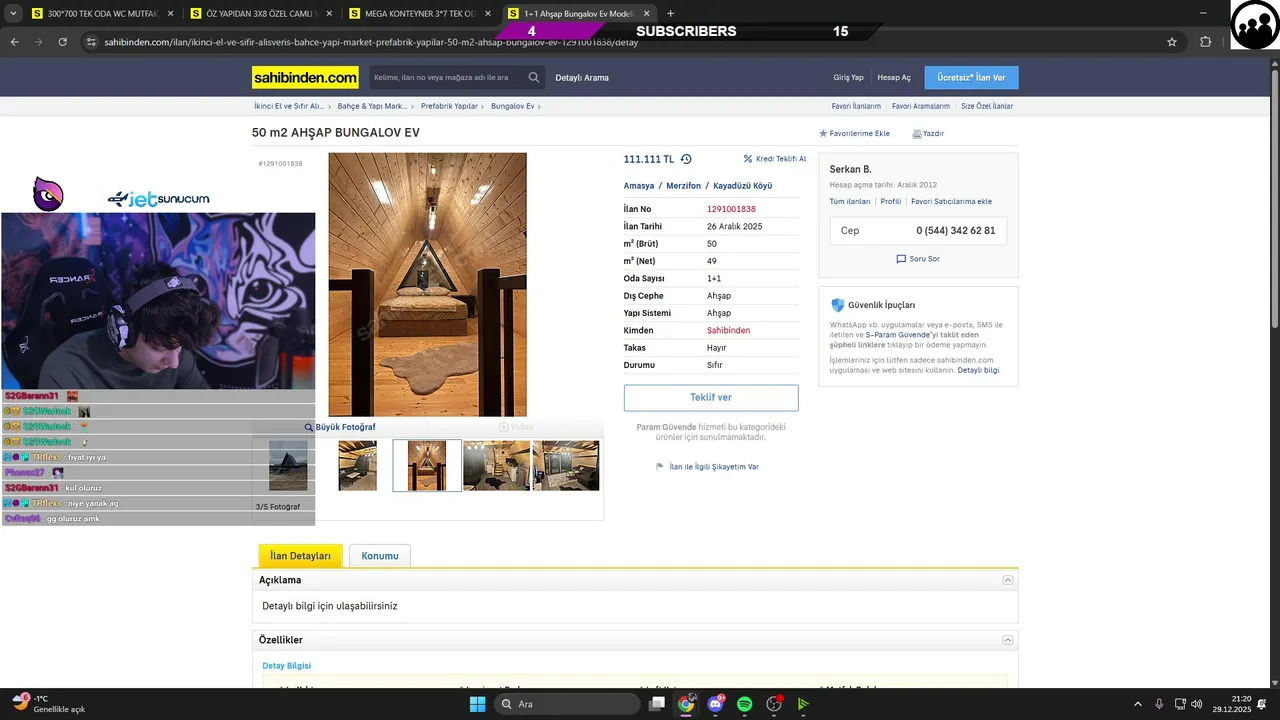Open Size Özel İlanlar link
This screenshot has height=720, width=1280.
[987, 106]
